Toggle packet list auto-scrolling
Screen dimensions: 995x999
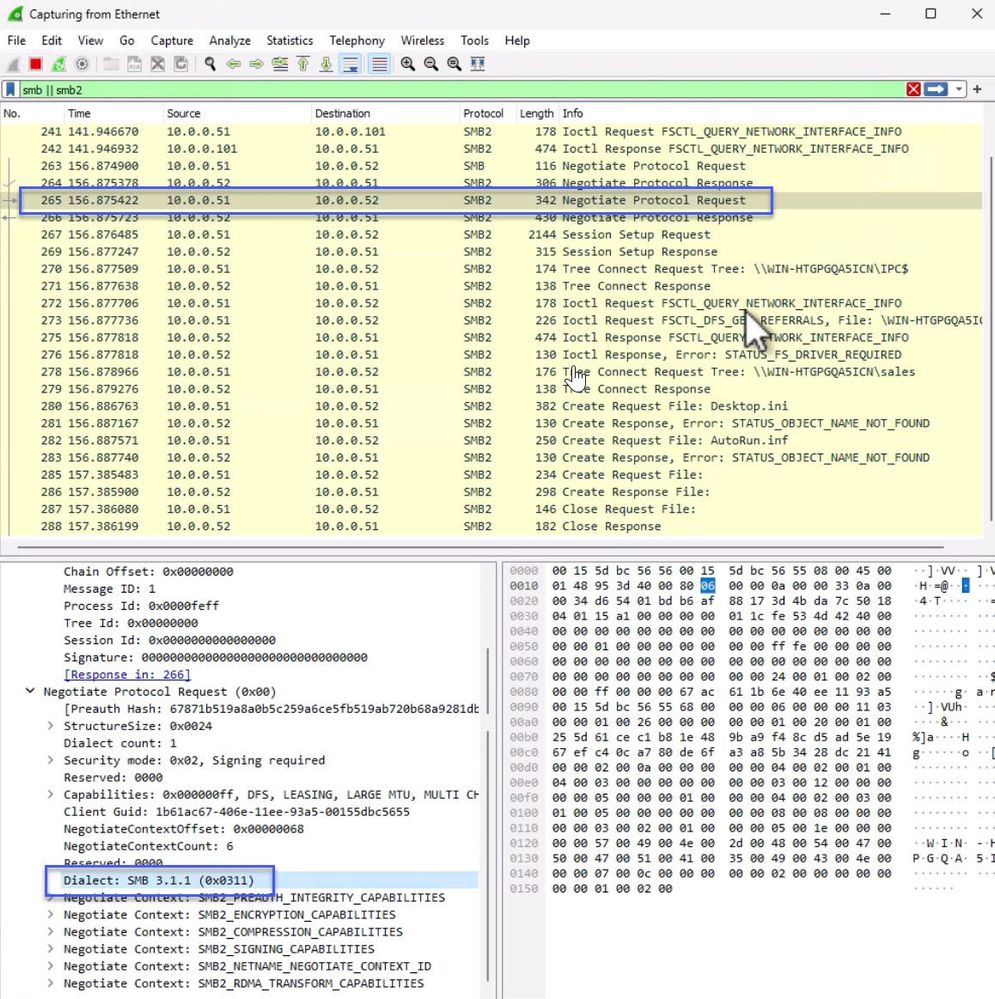[x=352, y=63]
